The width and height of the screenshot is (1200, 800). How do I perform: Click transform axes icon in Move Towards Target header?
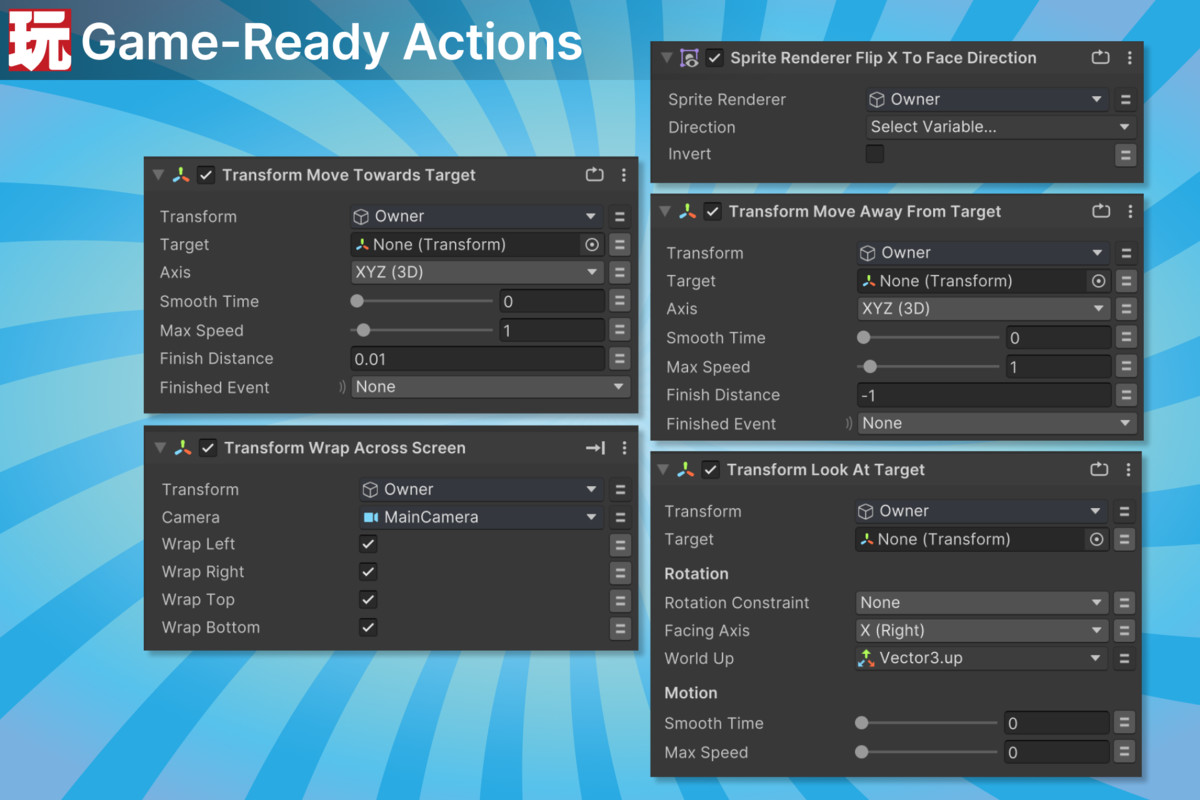point(181,175)
